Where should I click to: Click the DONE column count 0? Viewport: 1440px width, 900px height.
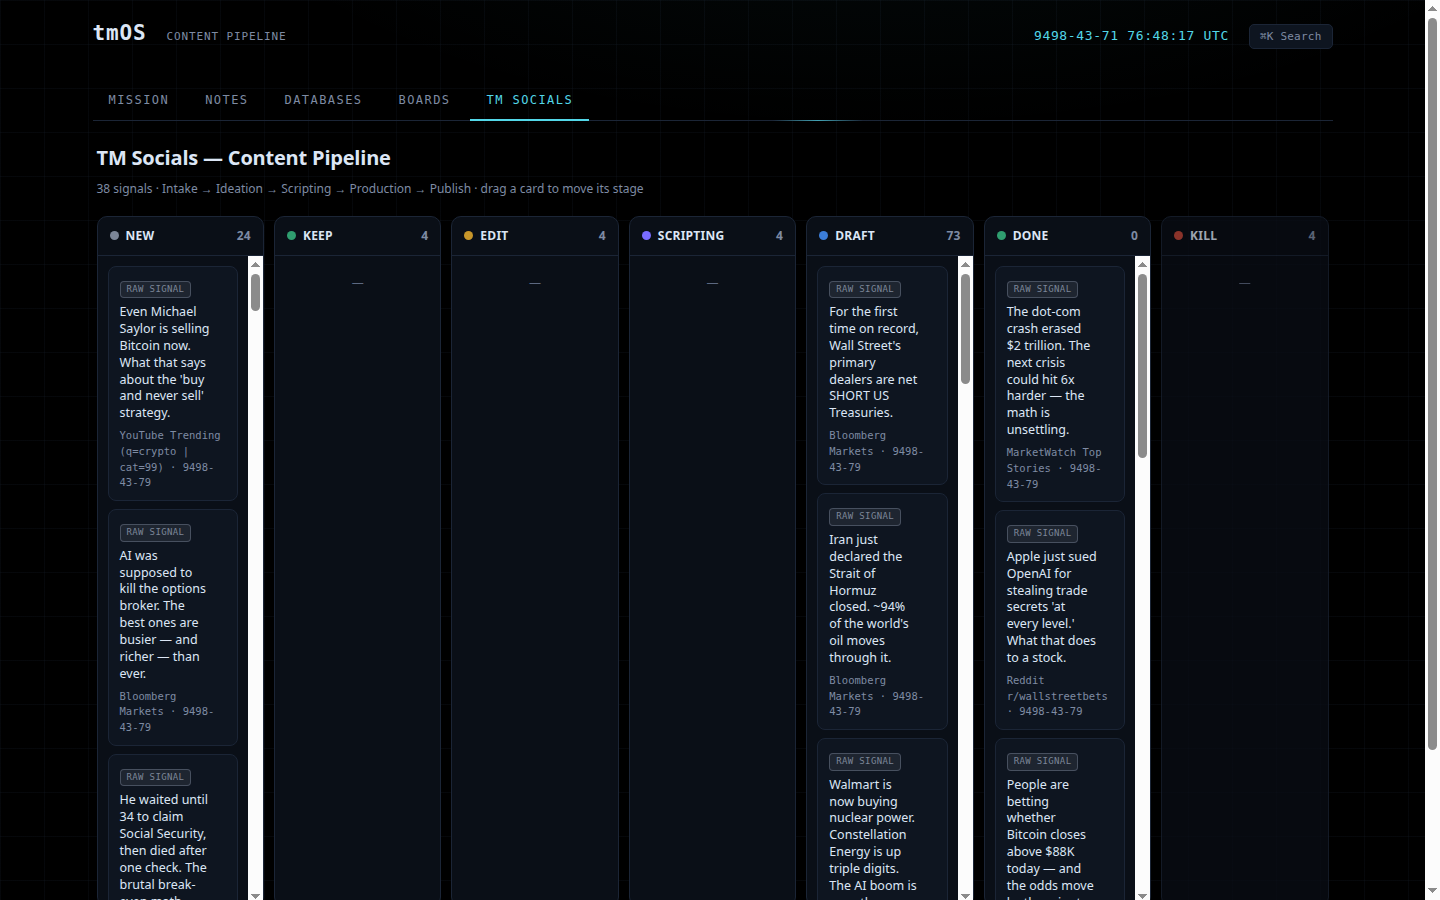tap(1134, 236)
